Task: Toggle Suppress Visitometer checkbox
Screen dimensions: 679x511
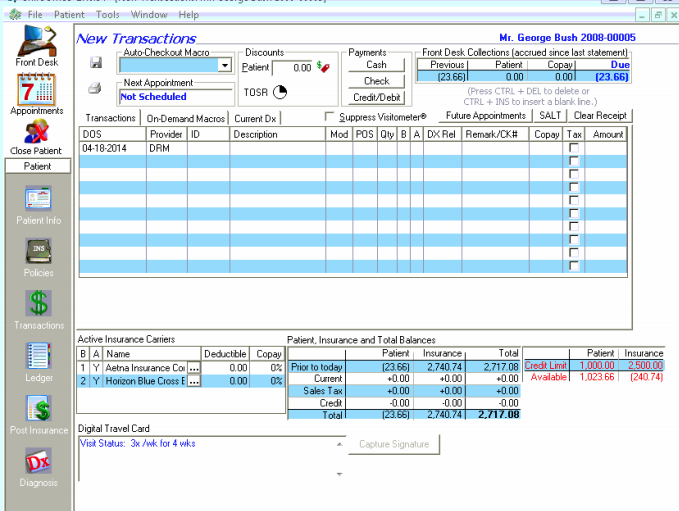Action: (330, 116)
